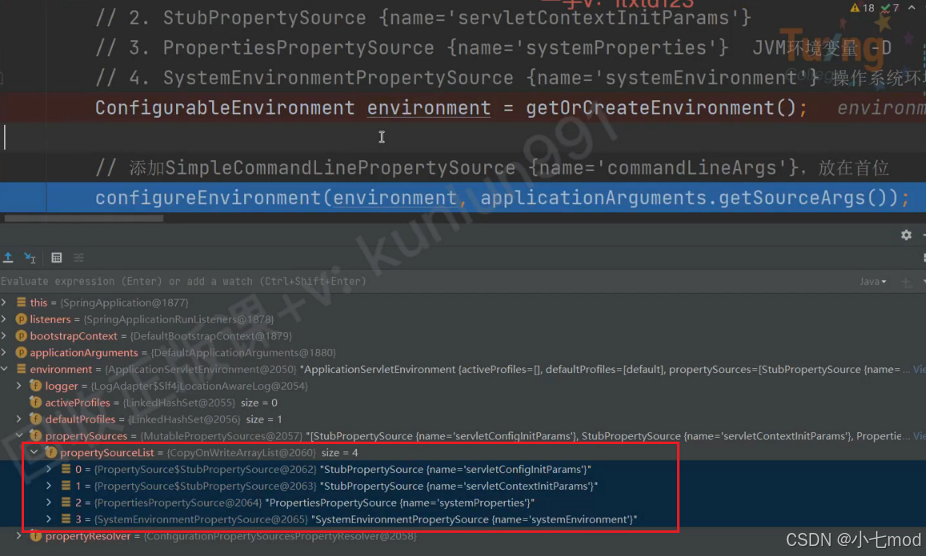The height and width of the screenshot is (556, 926).
Task: Click the element icon of list item 2
Action: (x=66, y=502)
